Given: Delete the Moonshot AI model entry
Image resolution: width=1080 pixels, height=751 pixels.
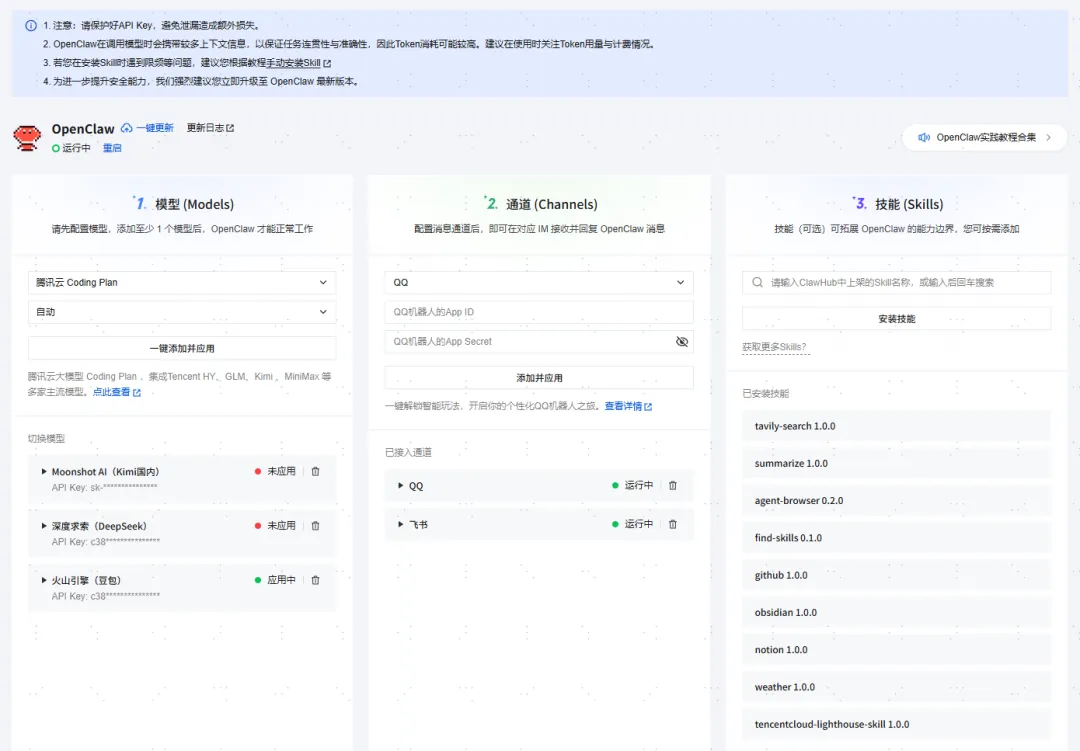Looking at the screenshot, I should point(315,472).
